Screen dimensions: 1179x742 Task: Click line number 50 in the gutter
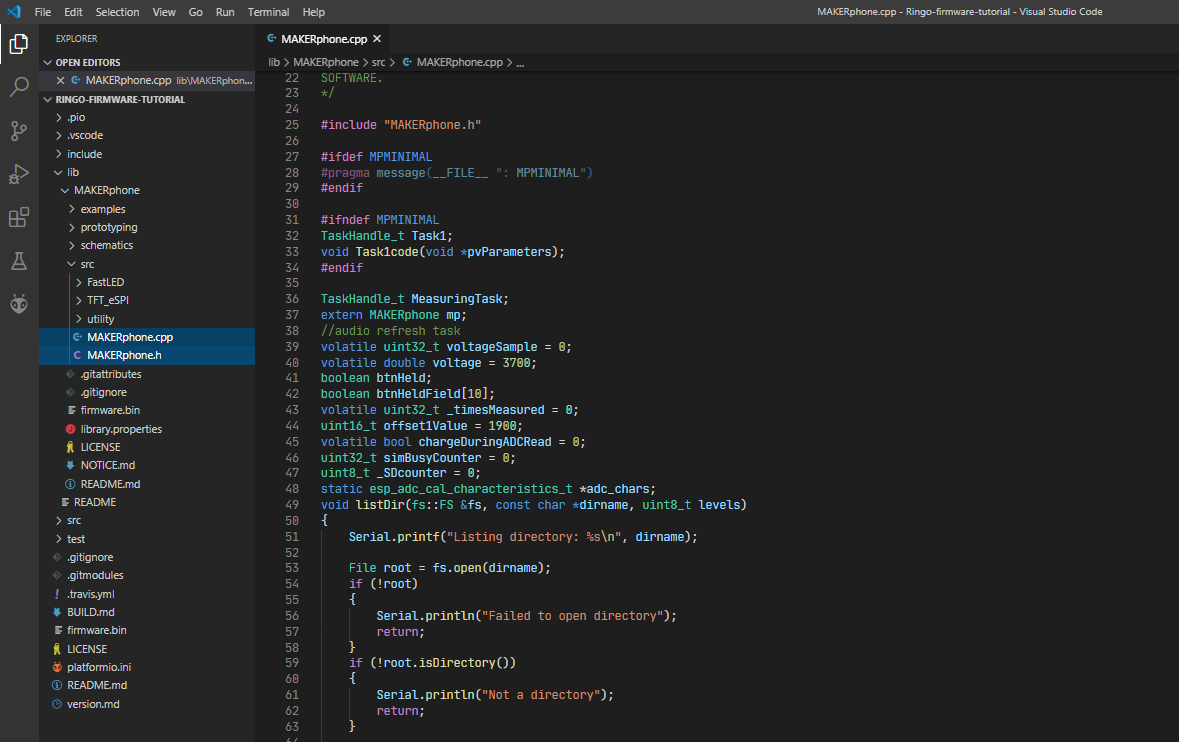click(292, 520)
